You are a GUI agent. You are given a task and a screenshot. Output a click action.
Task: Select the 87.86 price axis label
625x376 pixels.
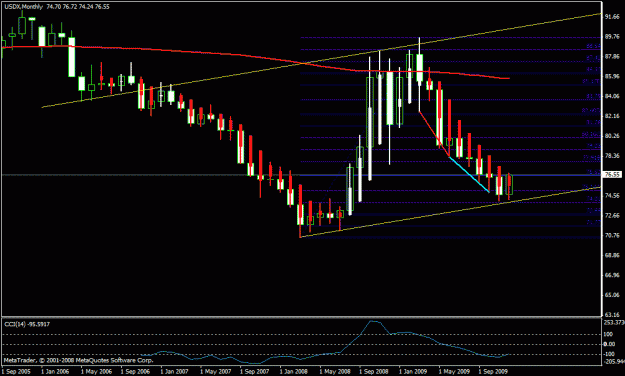[612, 57]
